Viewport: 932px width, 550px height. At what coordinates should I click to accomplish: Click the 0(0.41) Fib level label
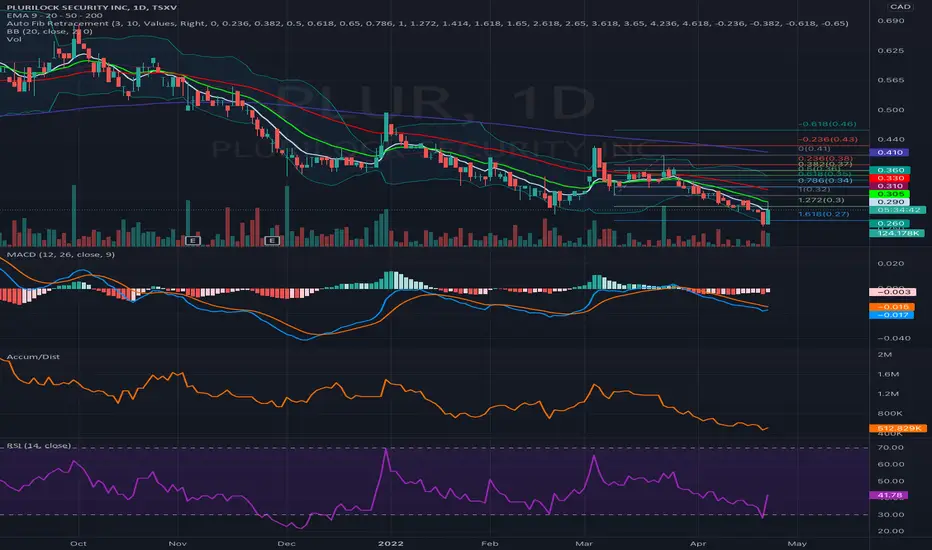click(814, 148)
